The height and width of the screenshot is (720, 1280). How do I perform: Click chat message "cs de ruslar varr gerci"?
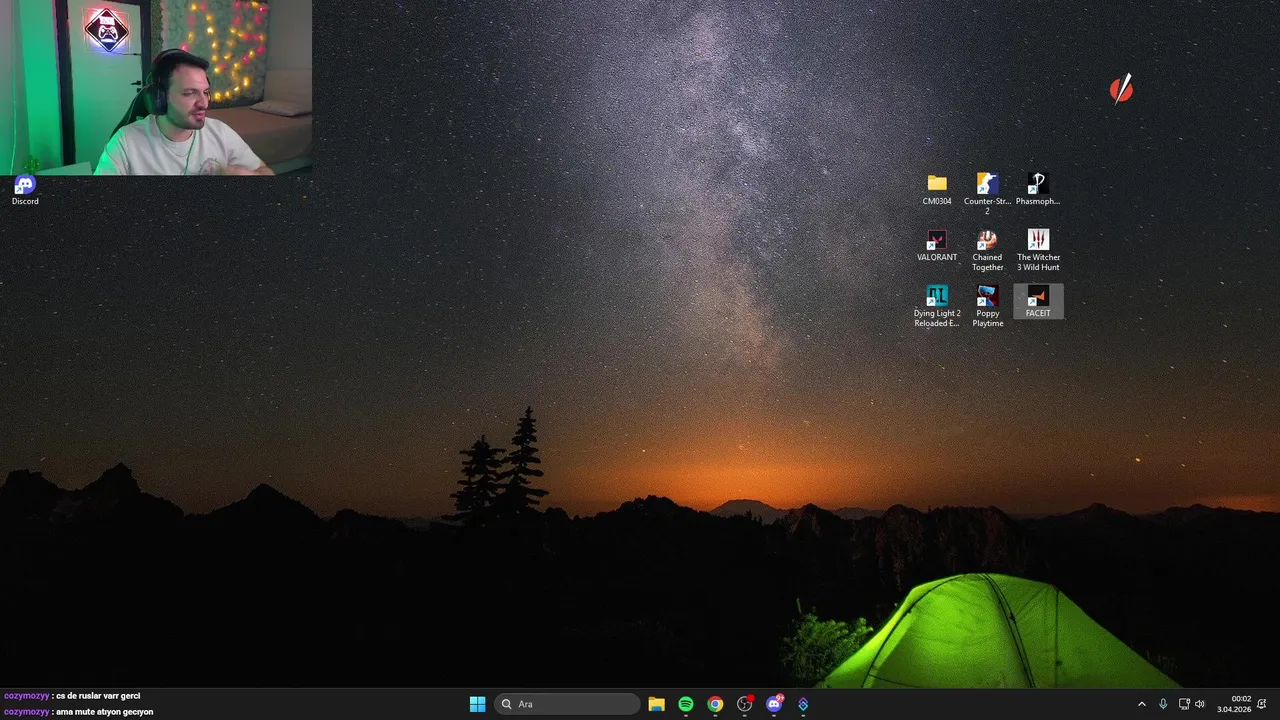(98, 696)
